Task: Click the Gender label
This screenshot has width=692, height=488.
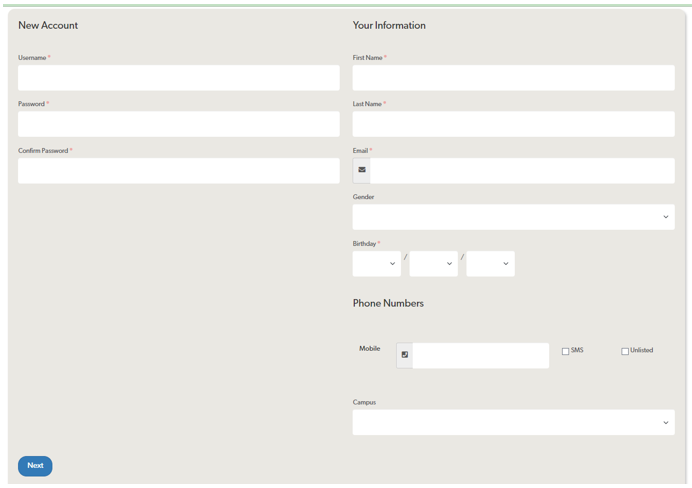Action: [x=363, y=197]
